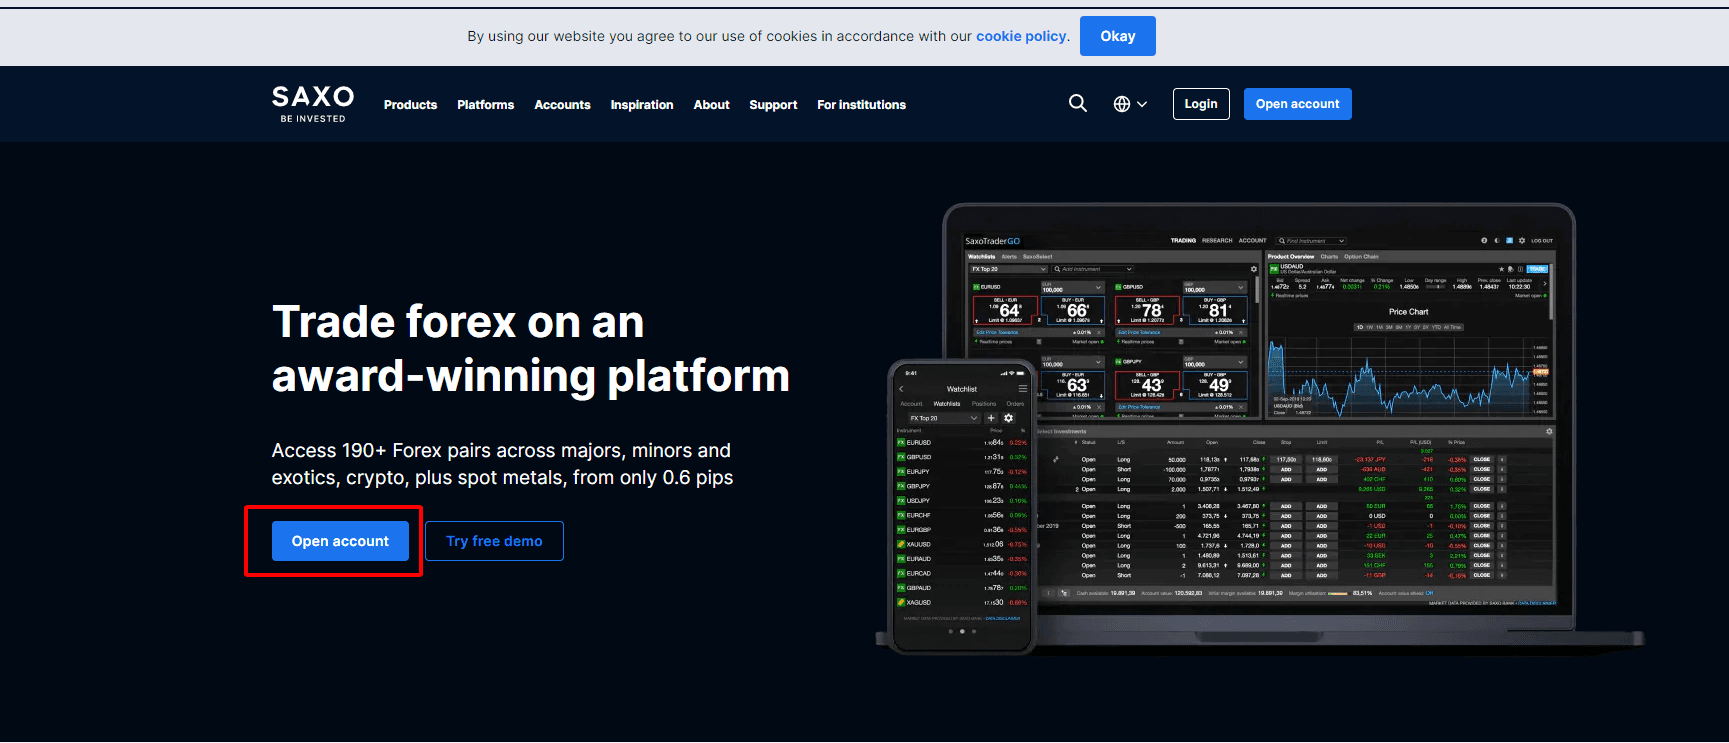
Task: Click the phone Watchlist mockup image
Action: (x=962, y=507)
